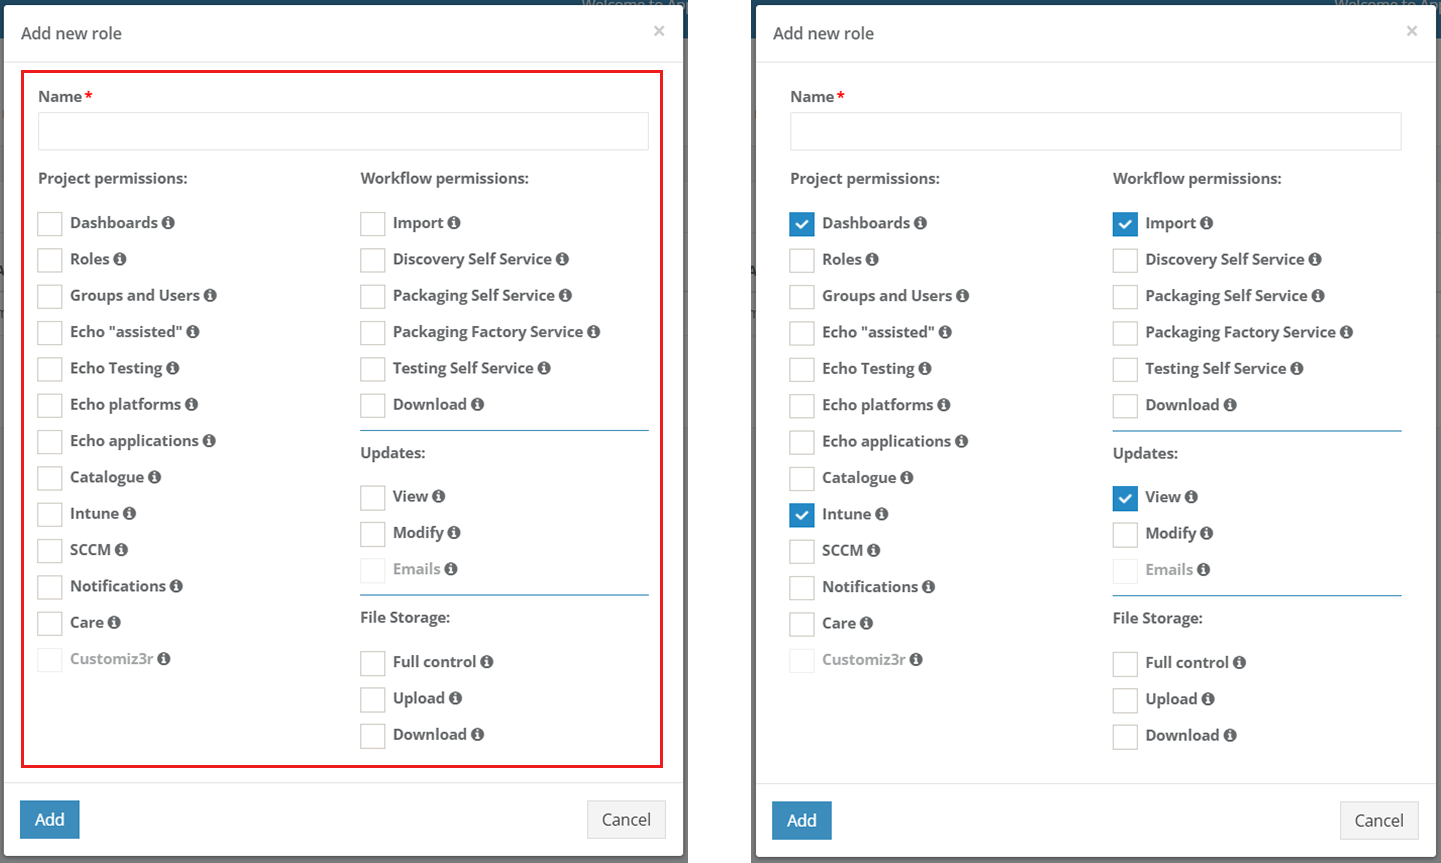The image size is (1441, 863).
Task: Tick Groups and Users checkbox in left dialog
Action: (50, 296)
